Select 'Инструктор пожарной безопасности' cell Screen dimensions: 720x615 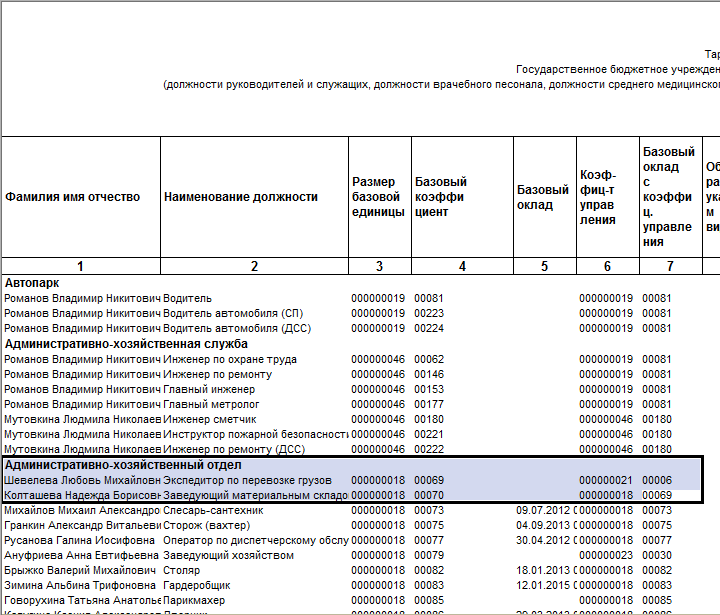(255, 434)
